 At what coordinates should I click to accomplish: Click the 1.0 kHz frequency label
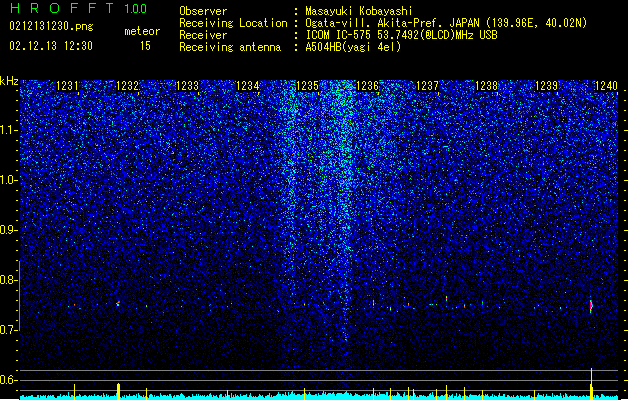9,180
